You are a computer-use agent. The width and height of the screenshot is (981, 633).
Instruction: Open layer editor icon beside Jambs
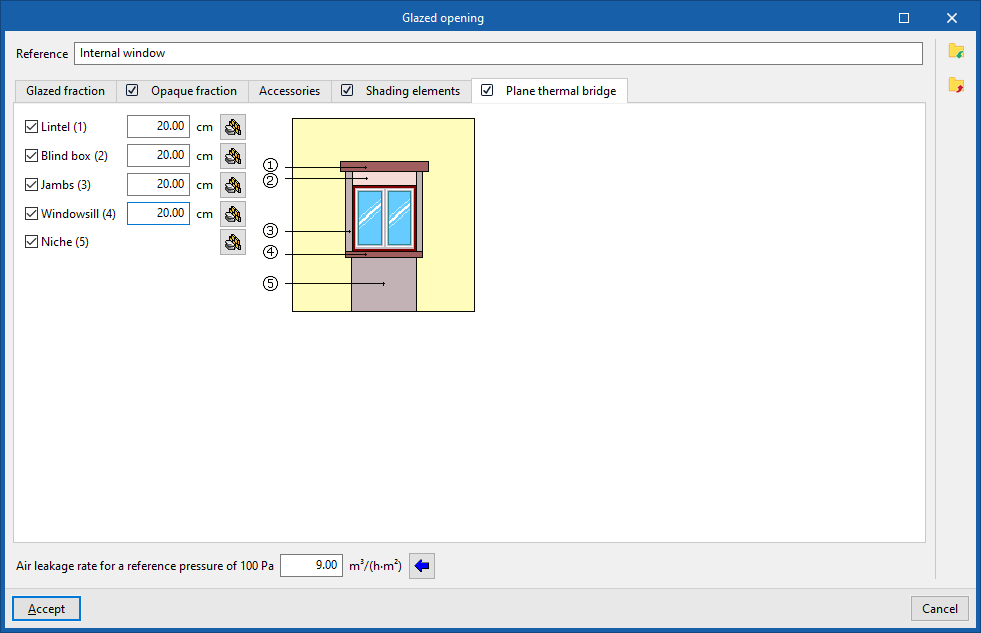tap(233, 185)
